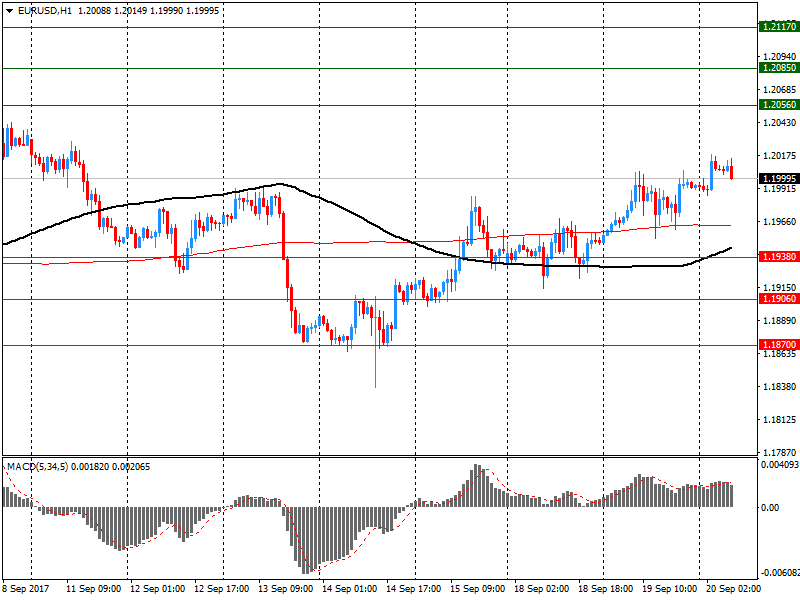Click the 12 Sep 01:00 time axis label
The width and height of the screenshot is (800, 600).
click(x=157, y=589)
